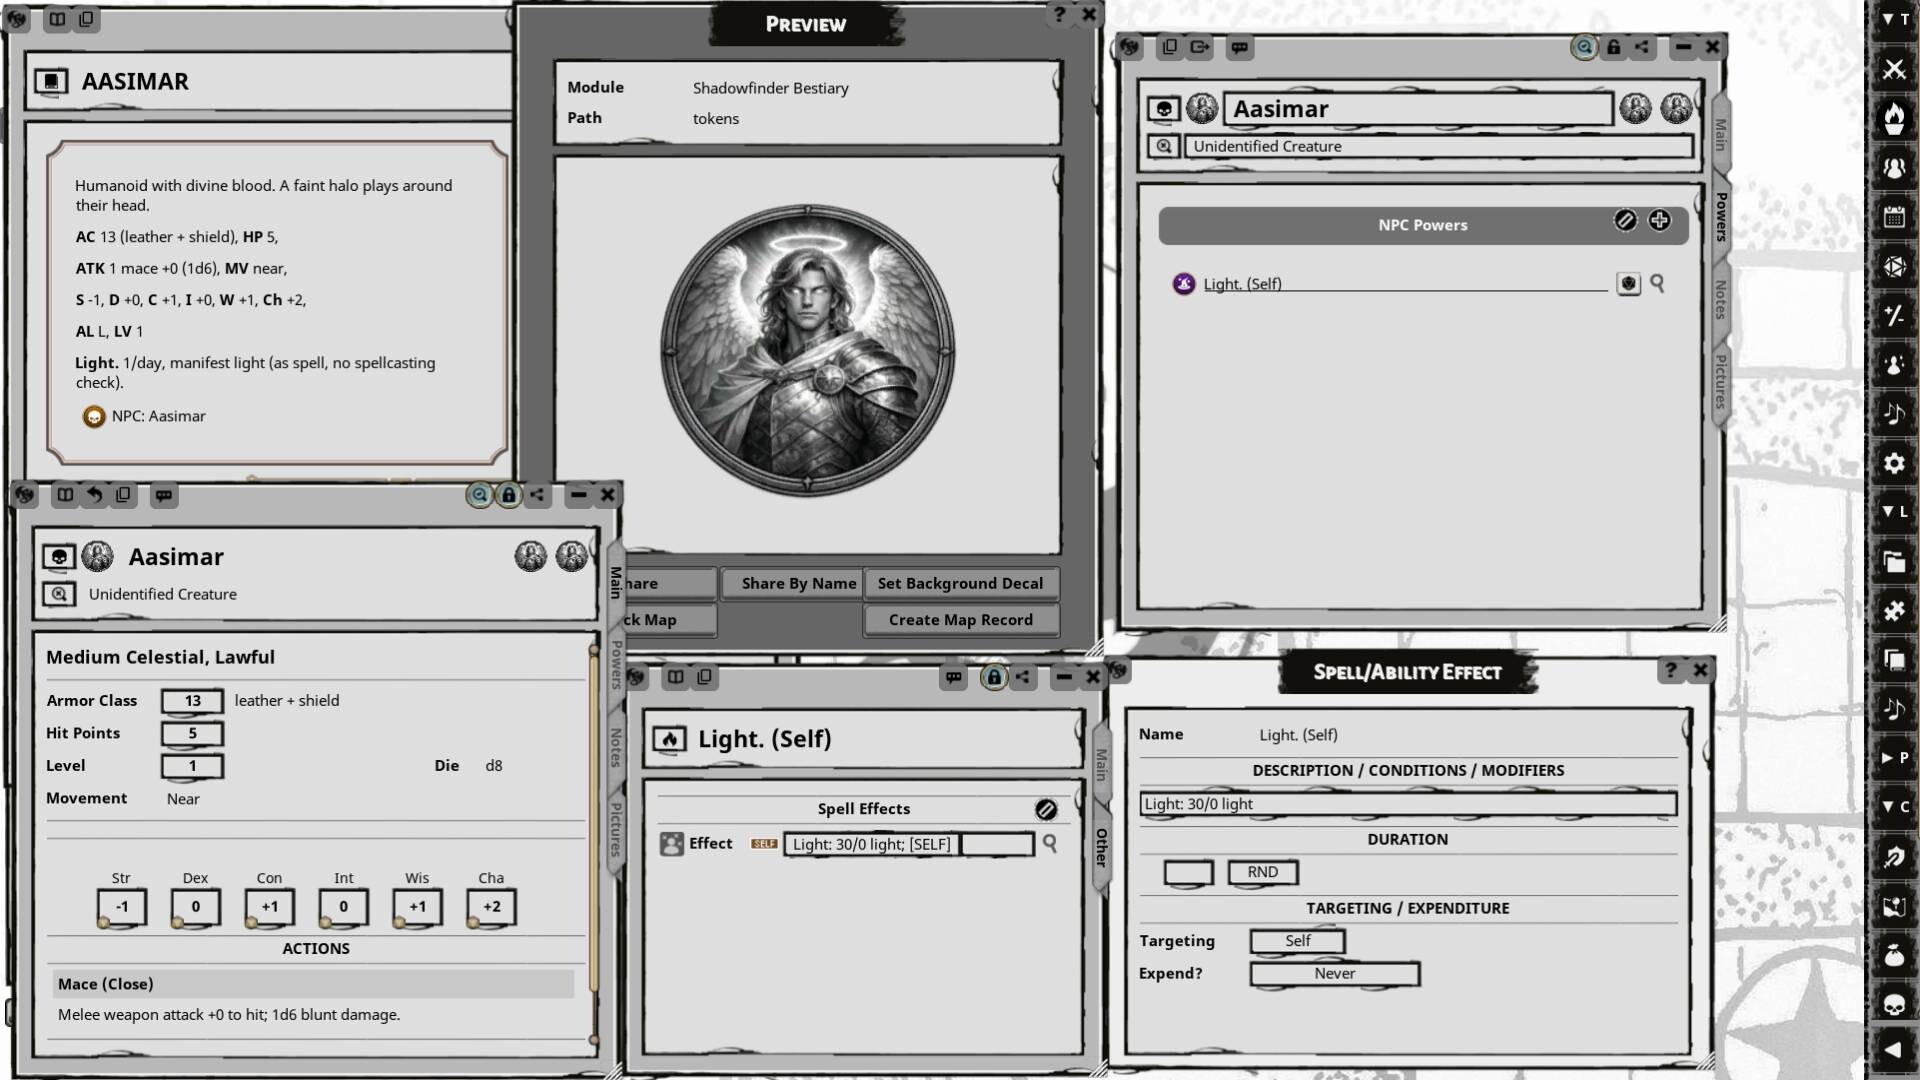Click the Create Map Record button
1920x1080 pixels.
(x=960, y=619)
